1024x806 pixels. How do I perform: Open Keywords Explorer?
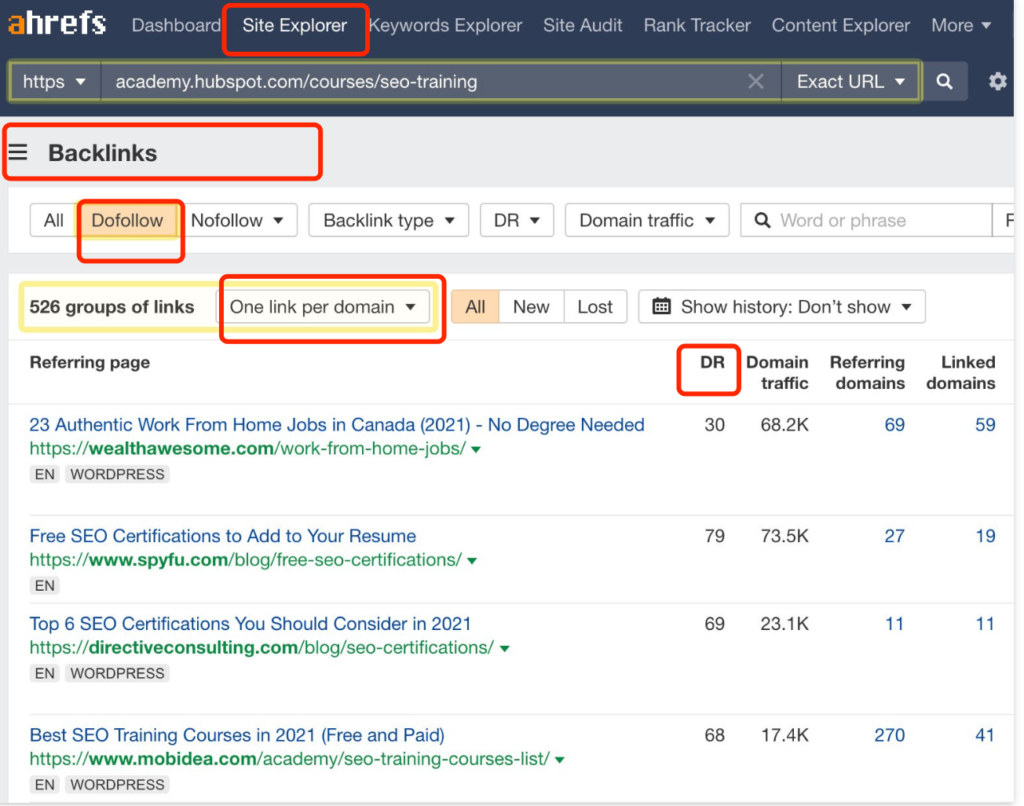tap(445, 25)
